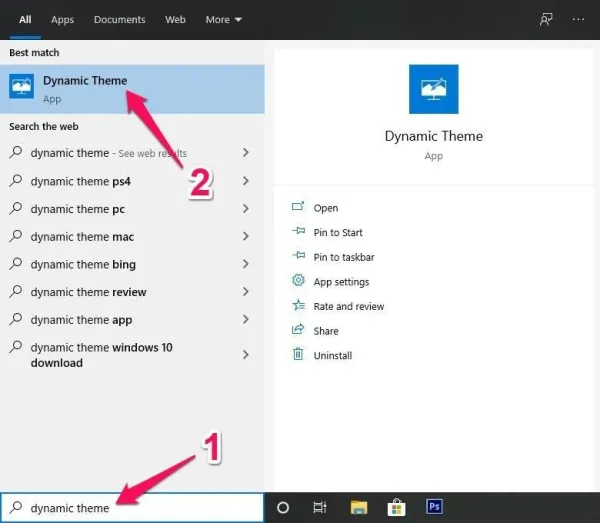
Task: Expand the 'dynamic theme app' chevron
Action: (x=246, y=319)
